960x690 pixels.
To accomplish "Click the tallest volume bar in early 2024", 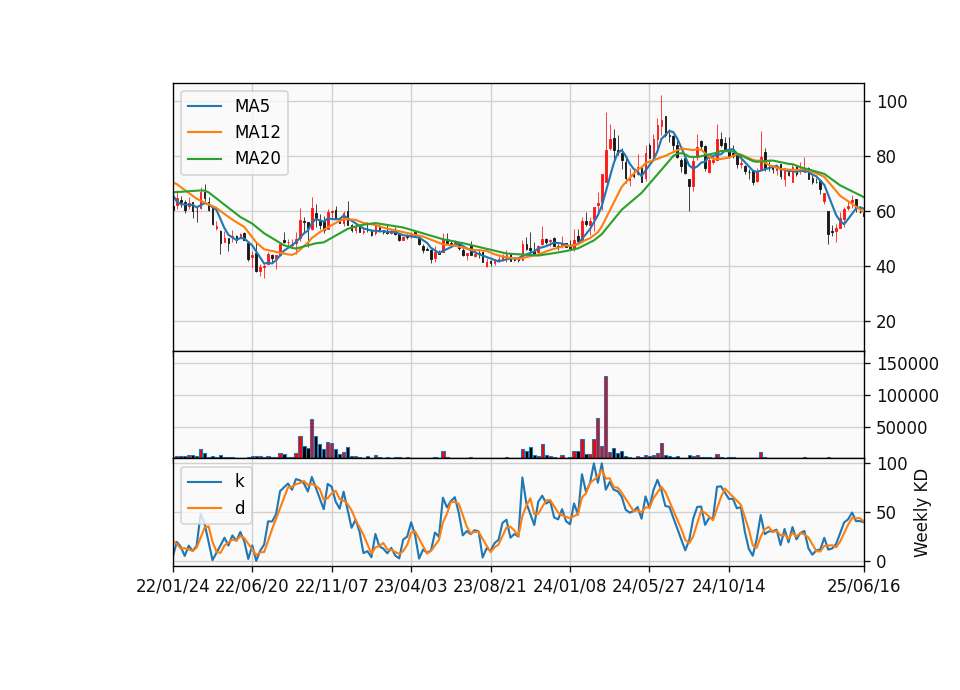I will pyautogui.click(x=606, y=417).
